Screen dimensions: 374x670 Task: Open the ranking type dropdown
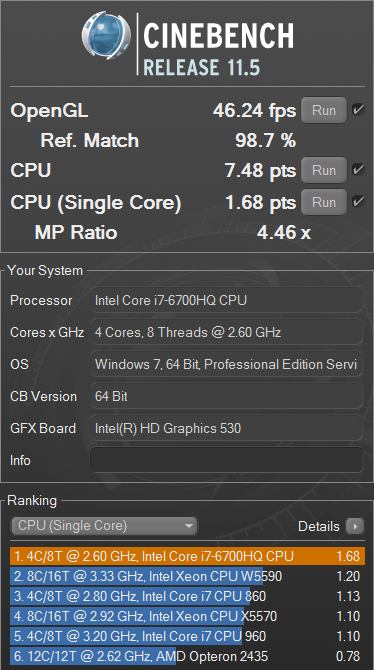point(104,526)
